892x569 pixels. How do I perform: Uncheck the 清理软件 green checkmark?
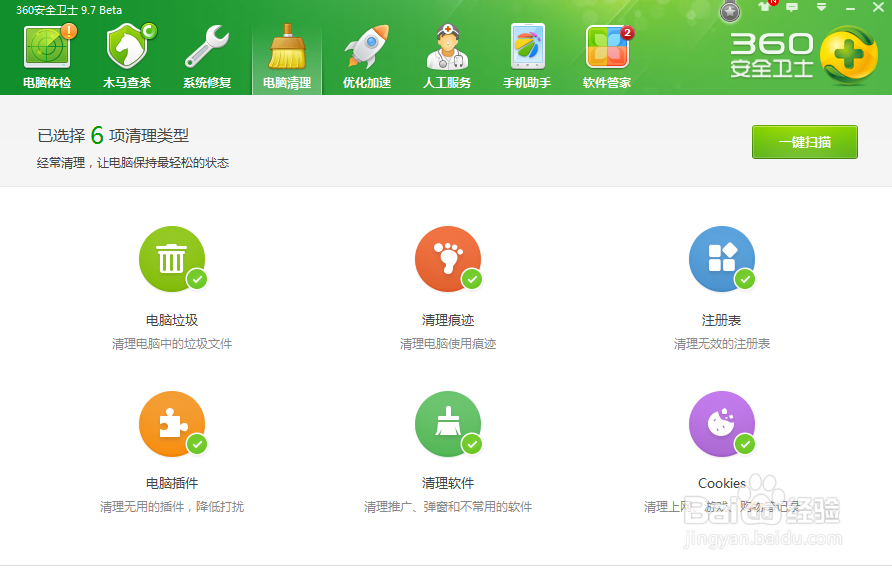(472, 444)
